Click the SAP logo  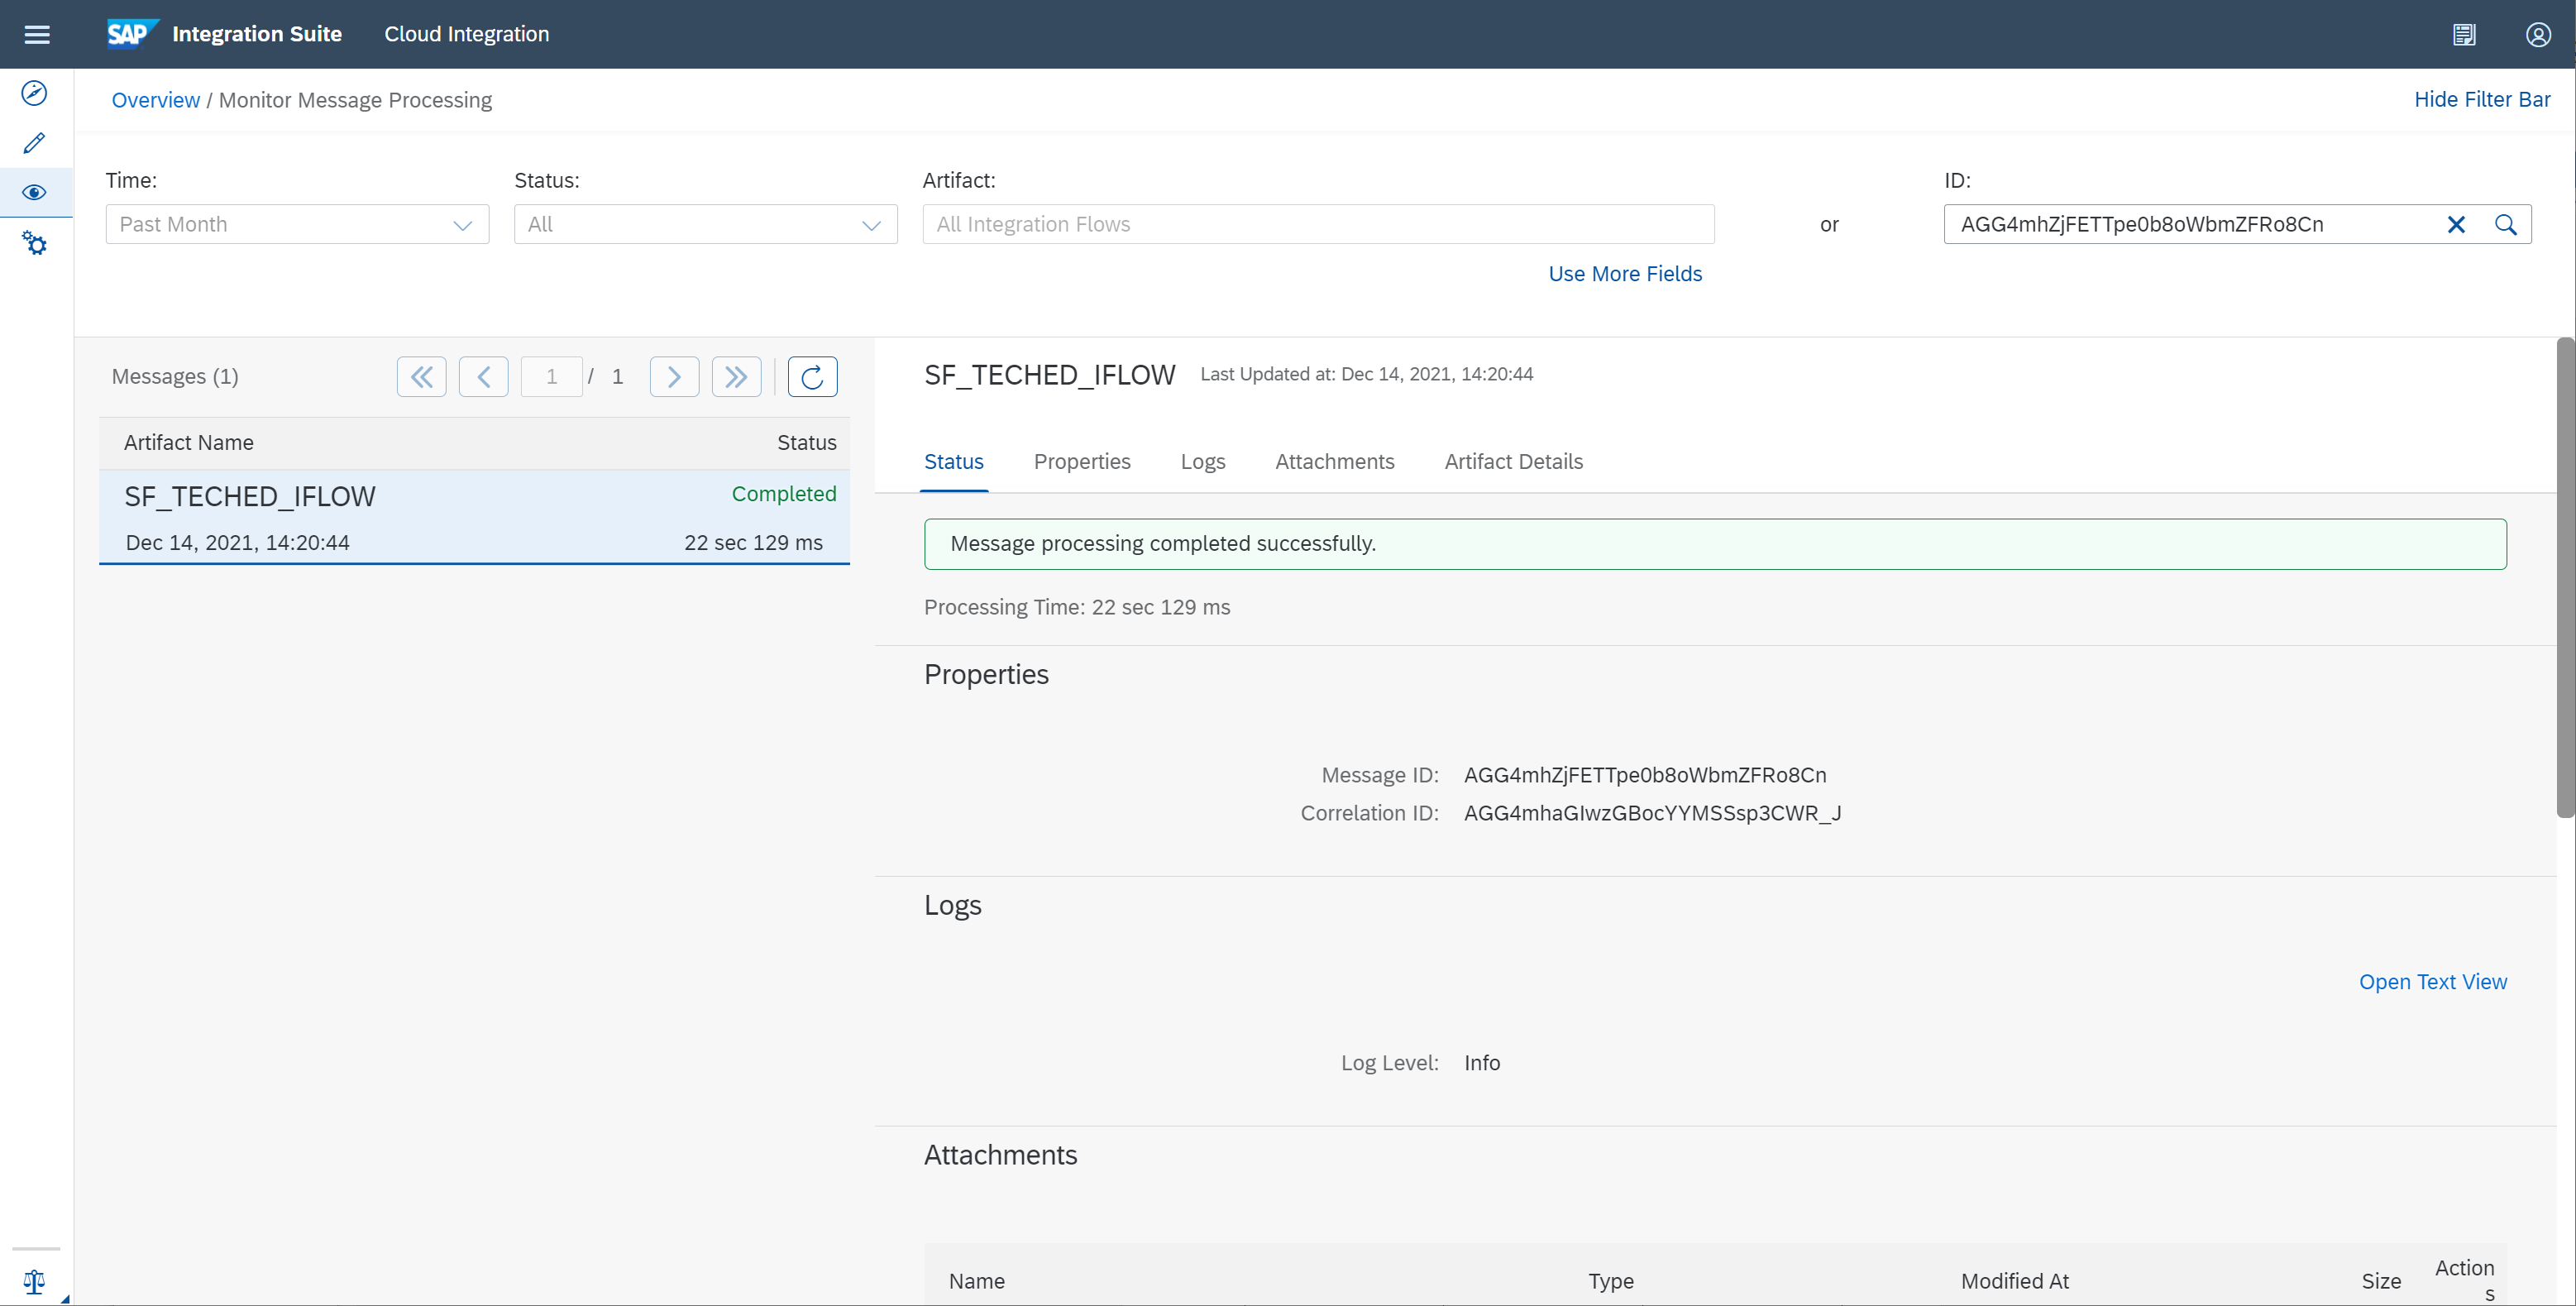coord(132,34)
